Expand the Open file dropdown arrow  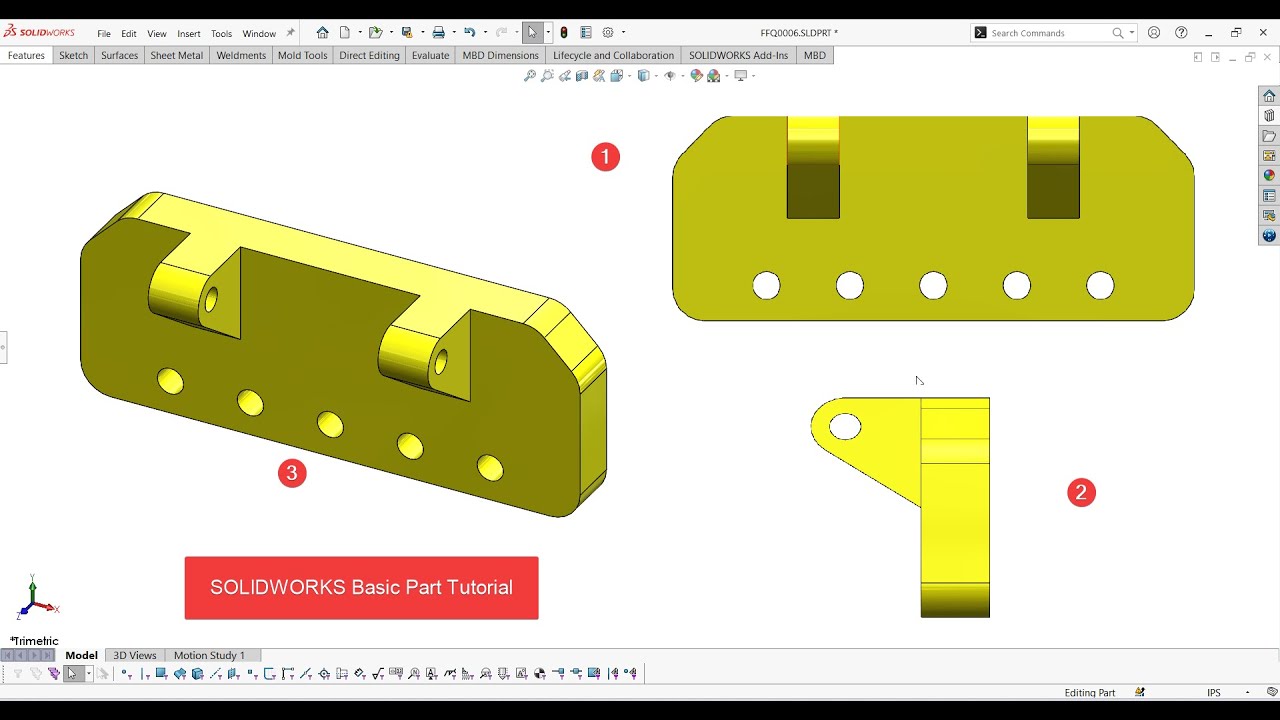click(391, 33)
